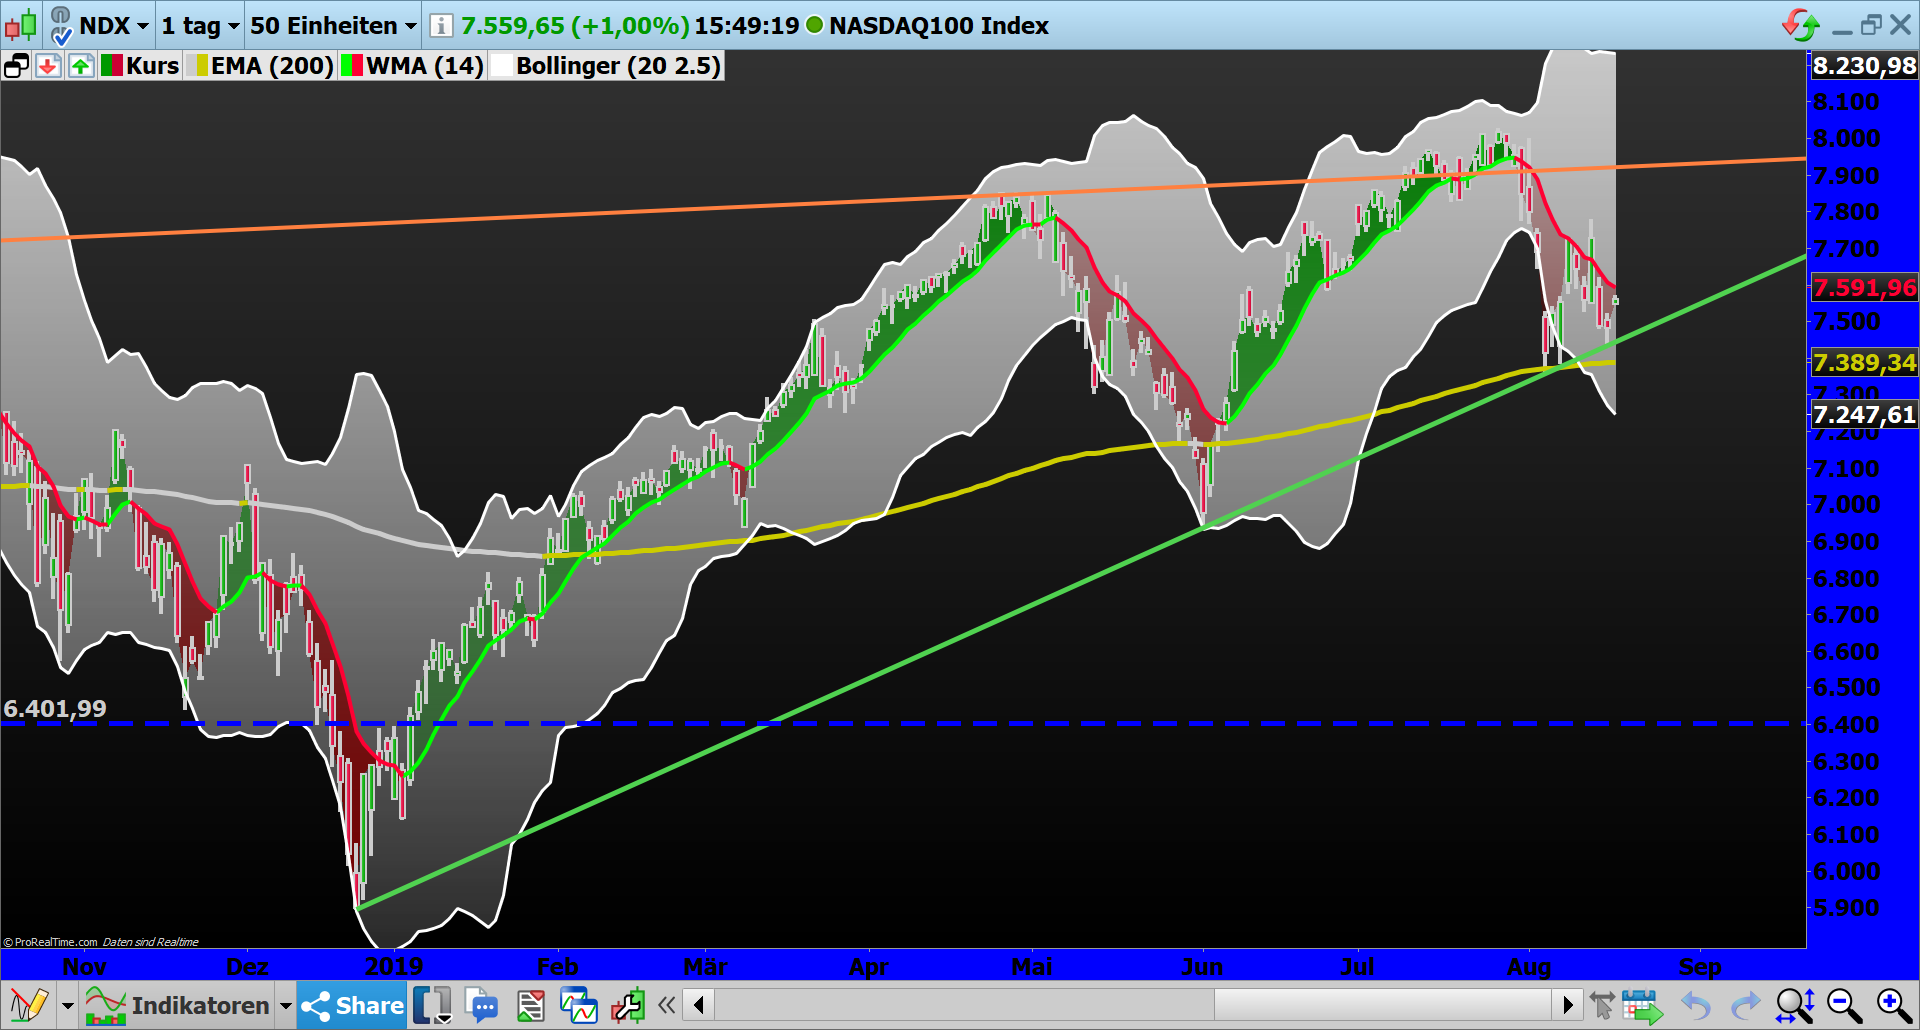Click the ProRealTime.com copyright link

click(50, 942)
